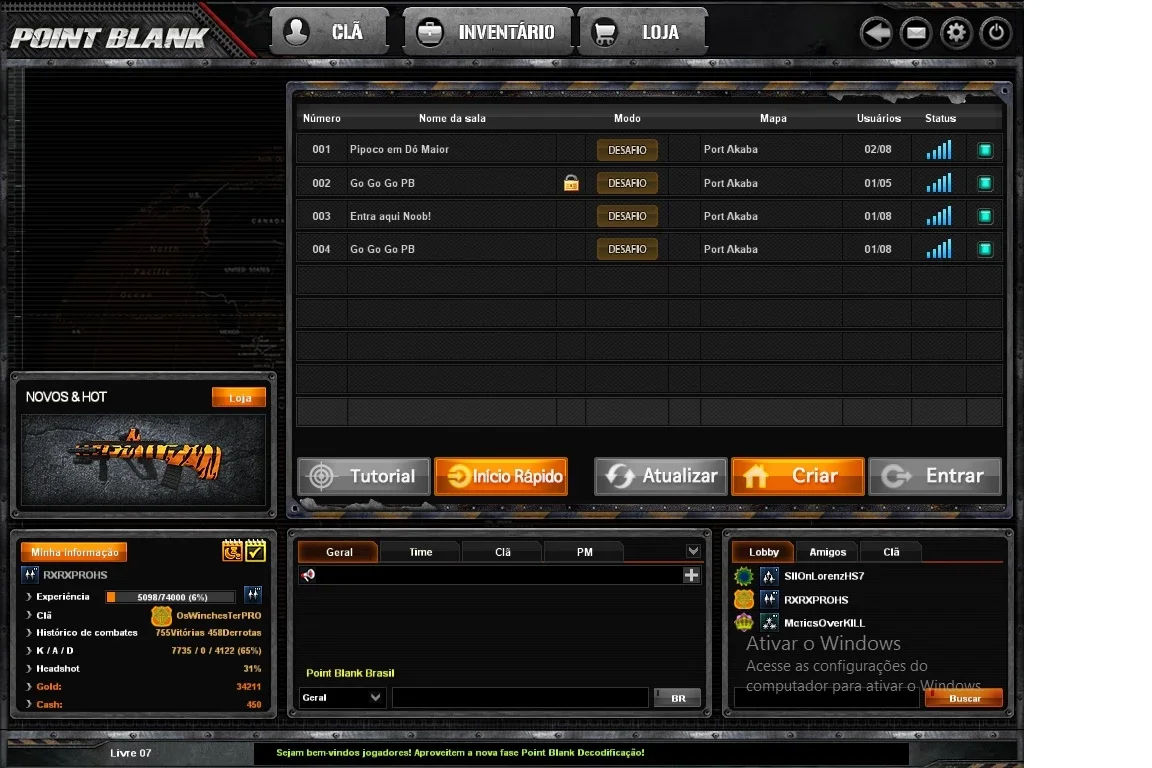Click the tiger rifle thumbnail
This screenshot has height=768, width=1152.
(x=144, y=460)
